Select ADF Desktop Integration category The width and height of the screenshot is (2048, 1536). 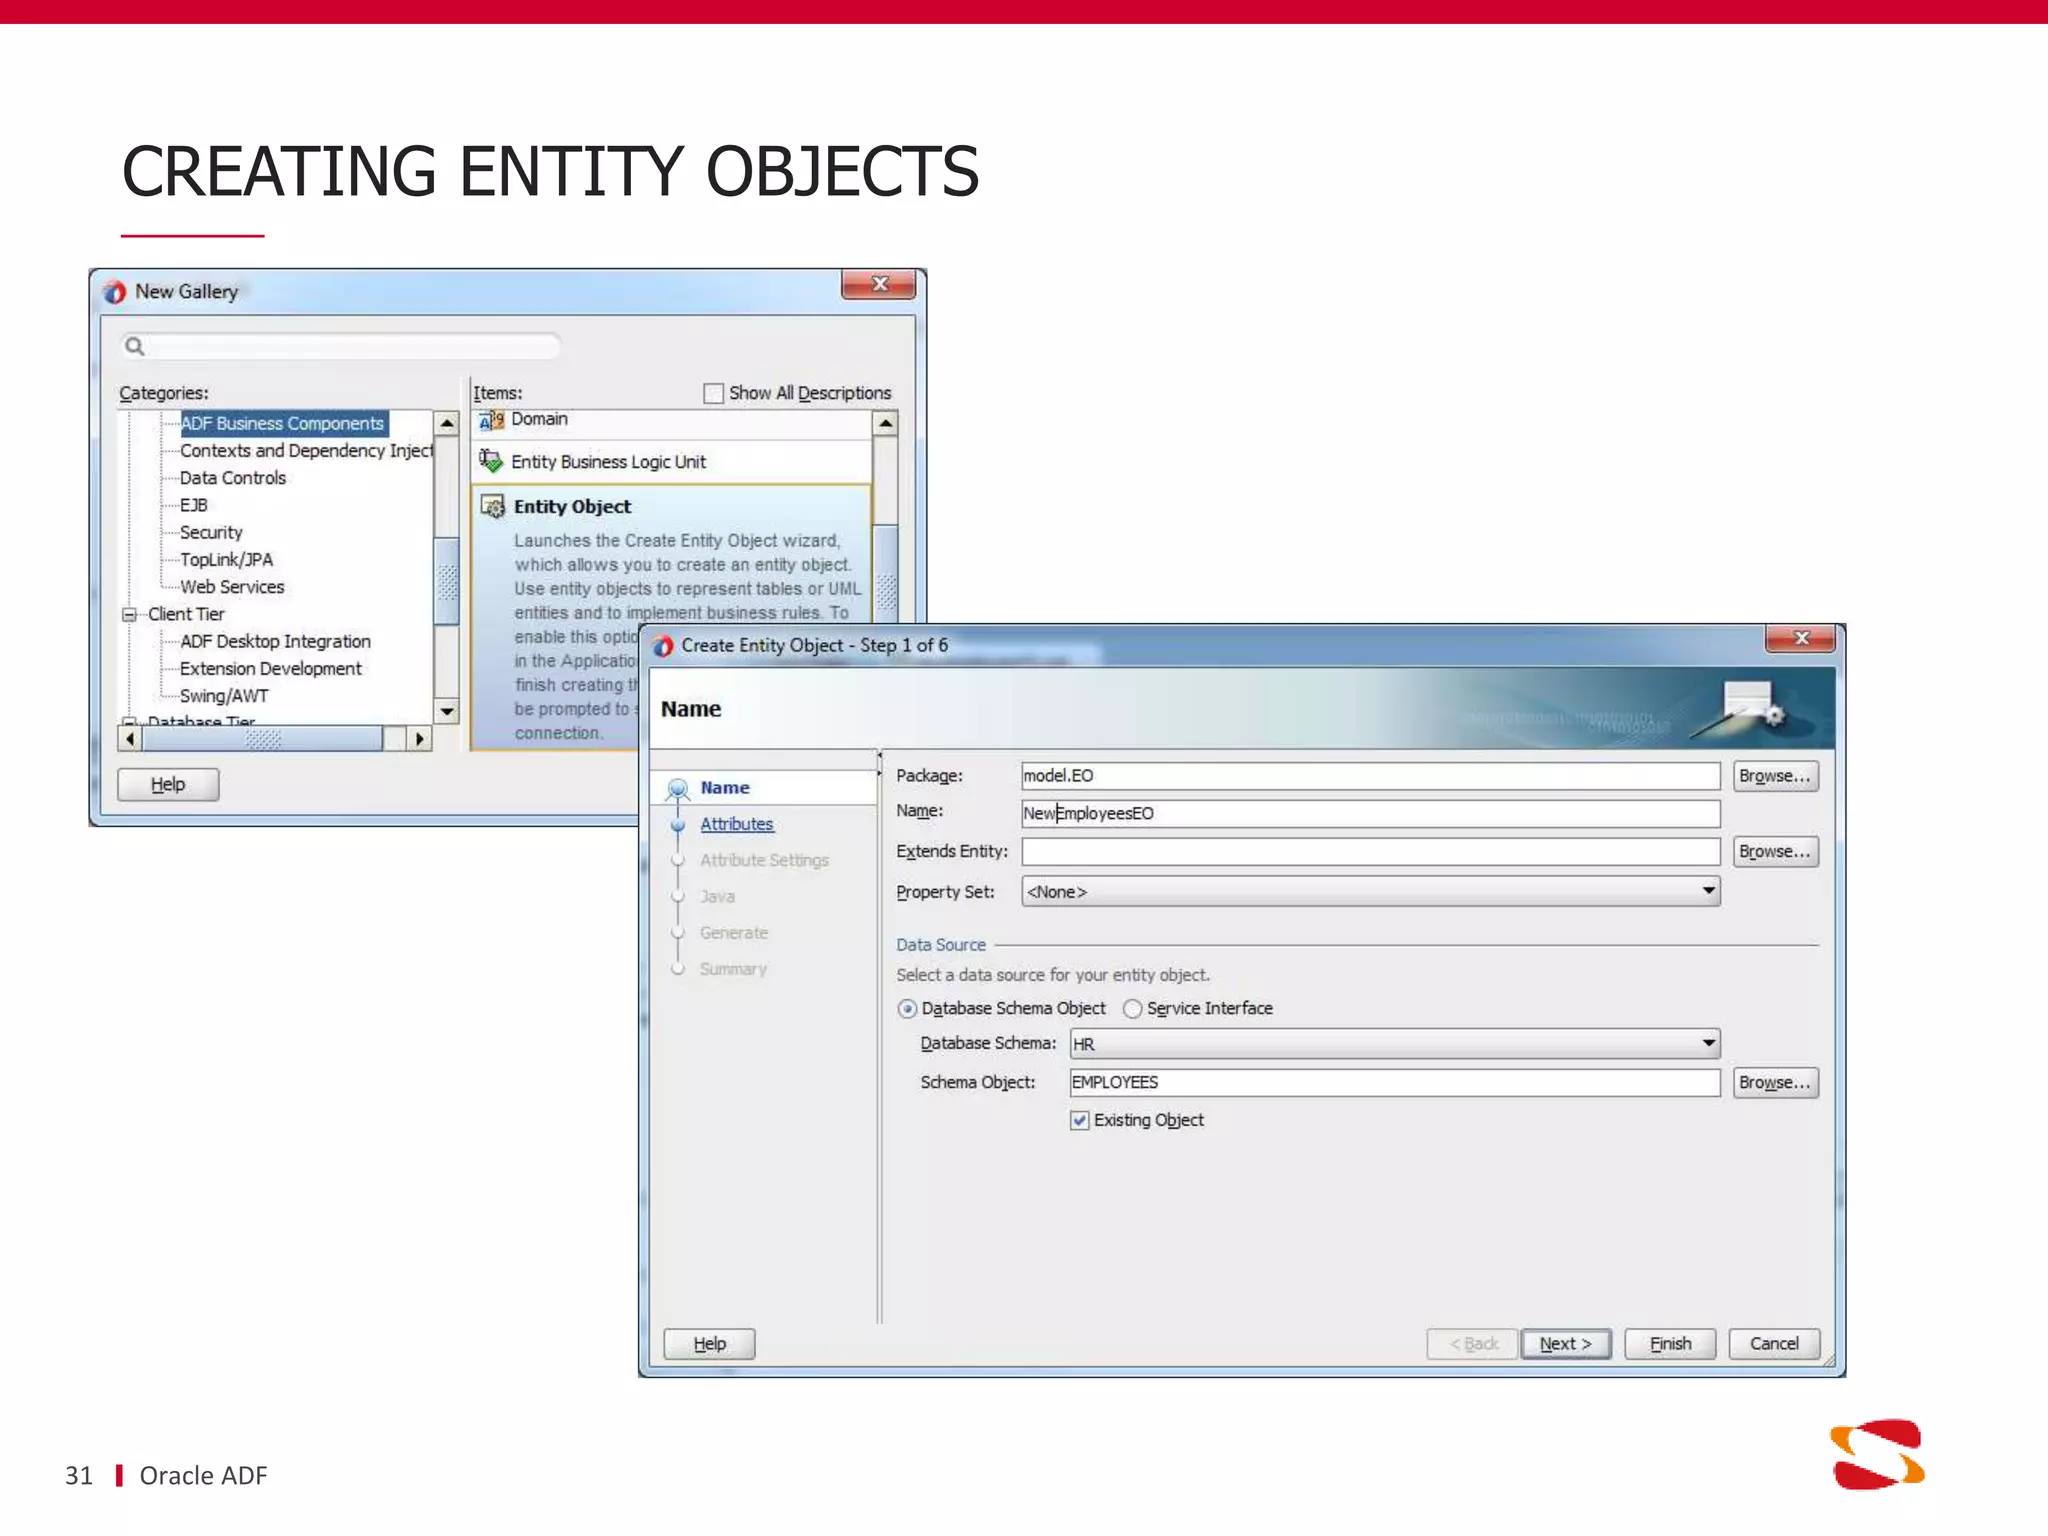click(x=275, y=642)
